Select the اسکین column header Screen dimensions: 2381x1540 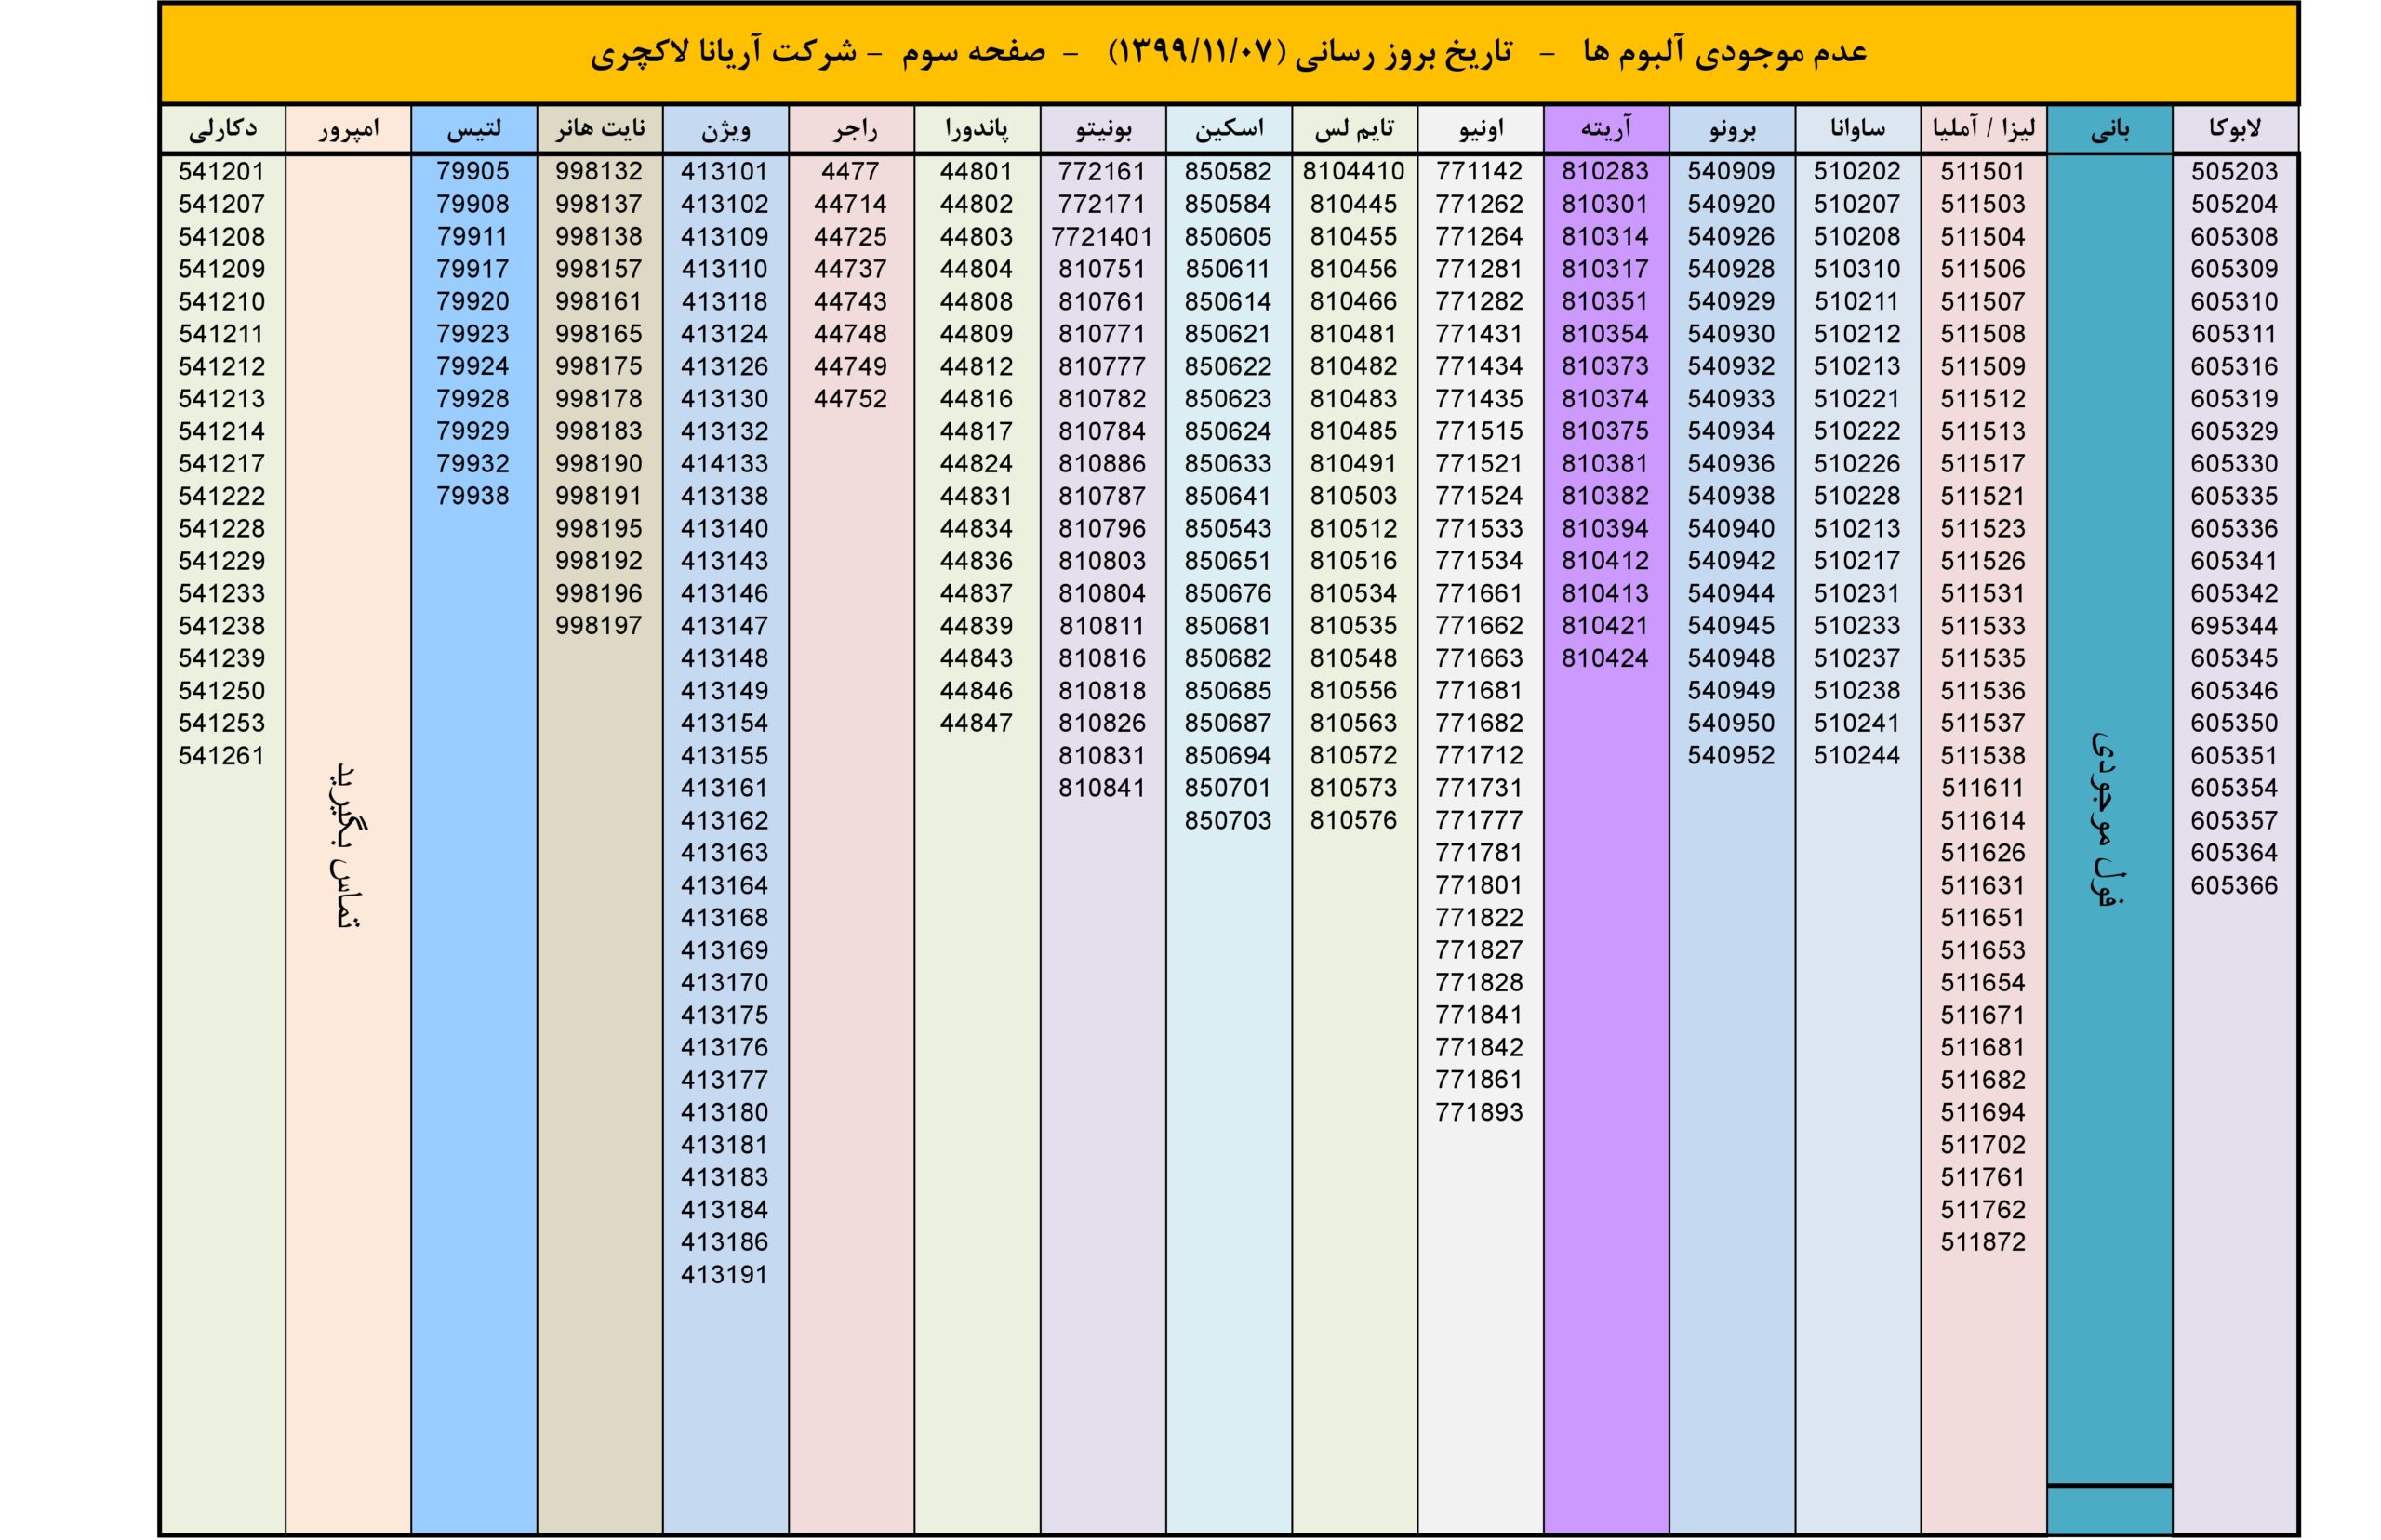click(x=1228, y=129)
